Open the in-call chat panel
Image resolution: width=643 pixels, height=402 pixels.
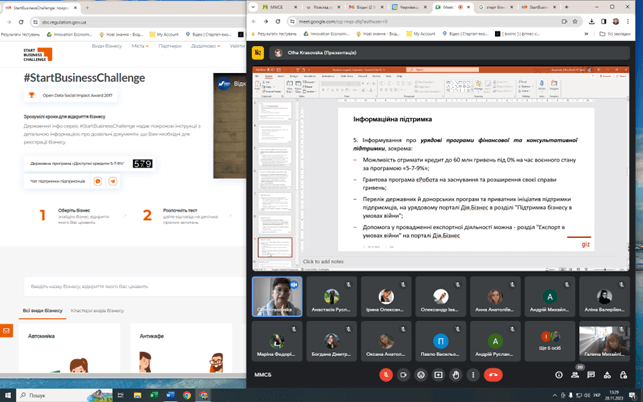tap(591, 375)
